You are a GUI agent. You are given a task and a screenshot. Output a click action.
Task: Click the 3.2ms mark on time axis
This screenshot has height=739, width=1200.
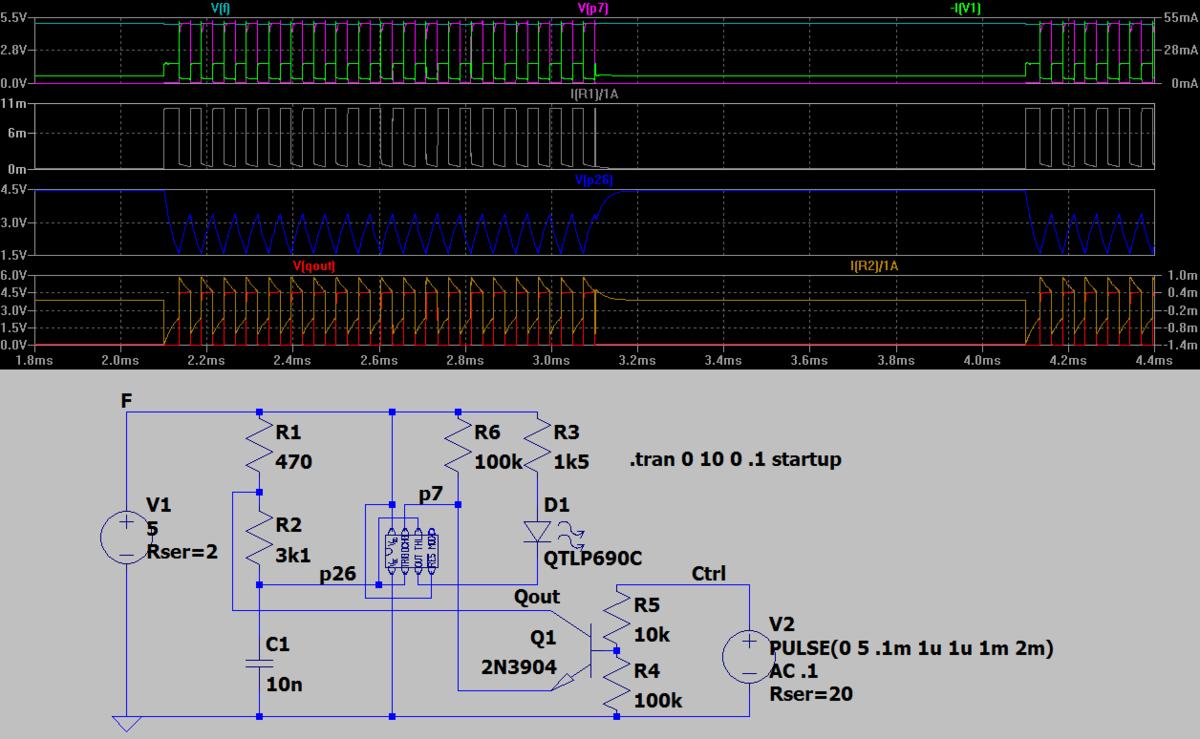[x=637, y=360]
